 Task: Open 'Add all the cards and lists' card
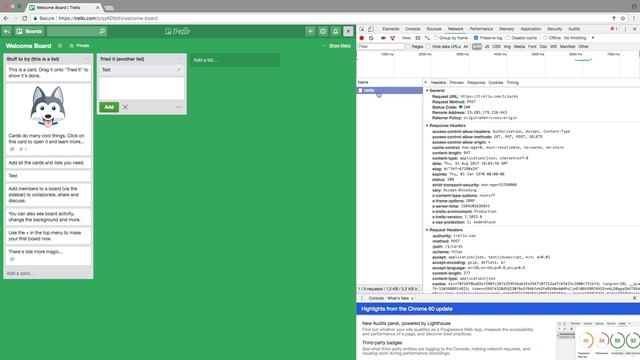[48, 163]
